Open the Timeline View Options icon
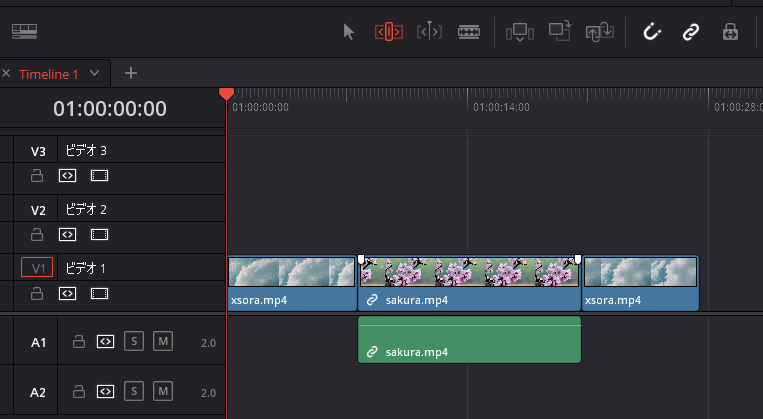Viewport: 763px width, 419px height. tap(24, 31)
